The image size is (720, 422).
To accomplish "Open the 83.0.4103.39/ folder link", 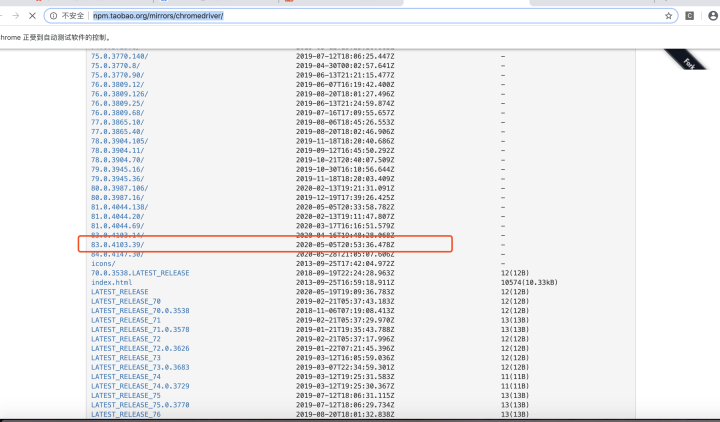I will click(118, 245).
